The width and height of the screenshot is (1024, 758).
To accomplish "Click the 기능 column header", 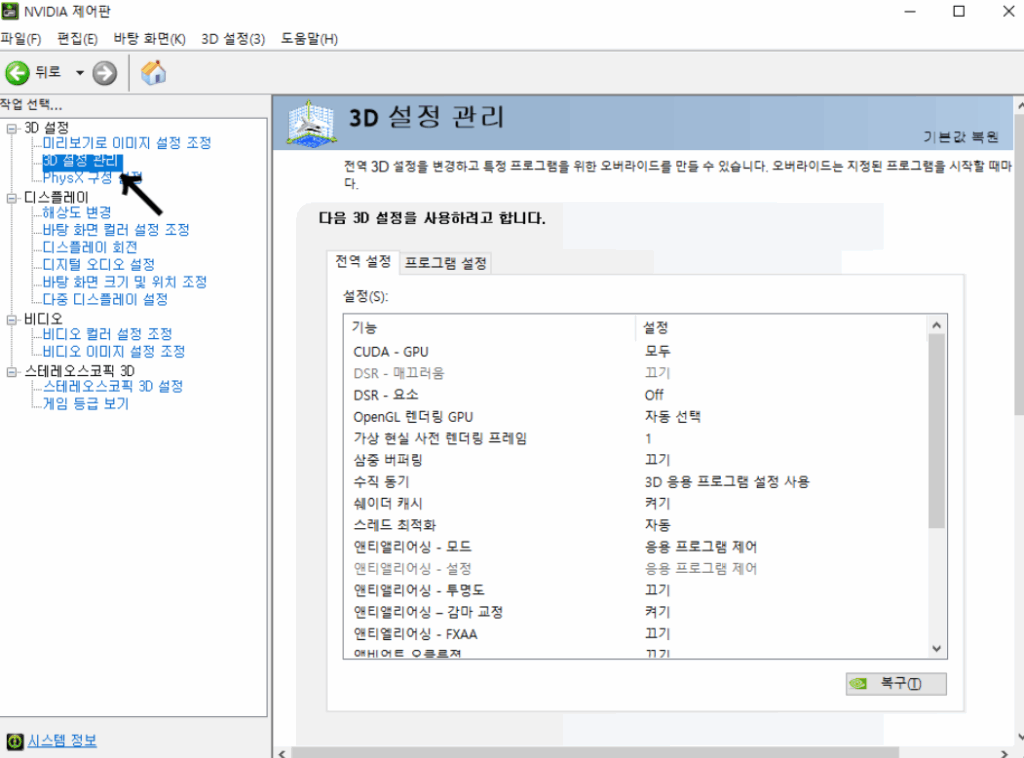I will pyautogui.click(x=490, y=328).
